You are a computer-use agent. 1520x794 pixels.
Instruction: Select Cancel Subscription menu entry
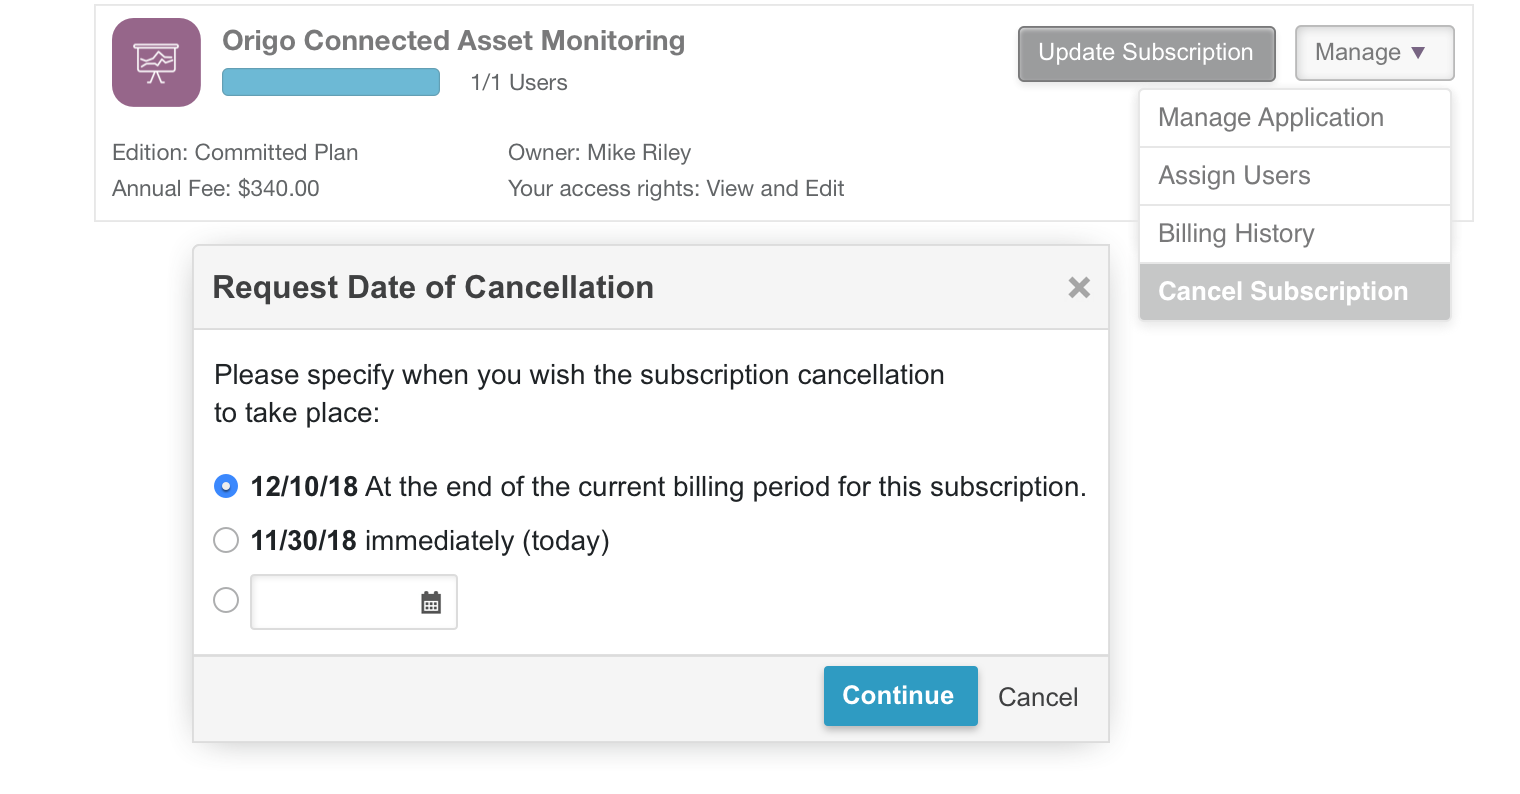tap(1294, 292)
